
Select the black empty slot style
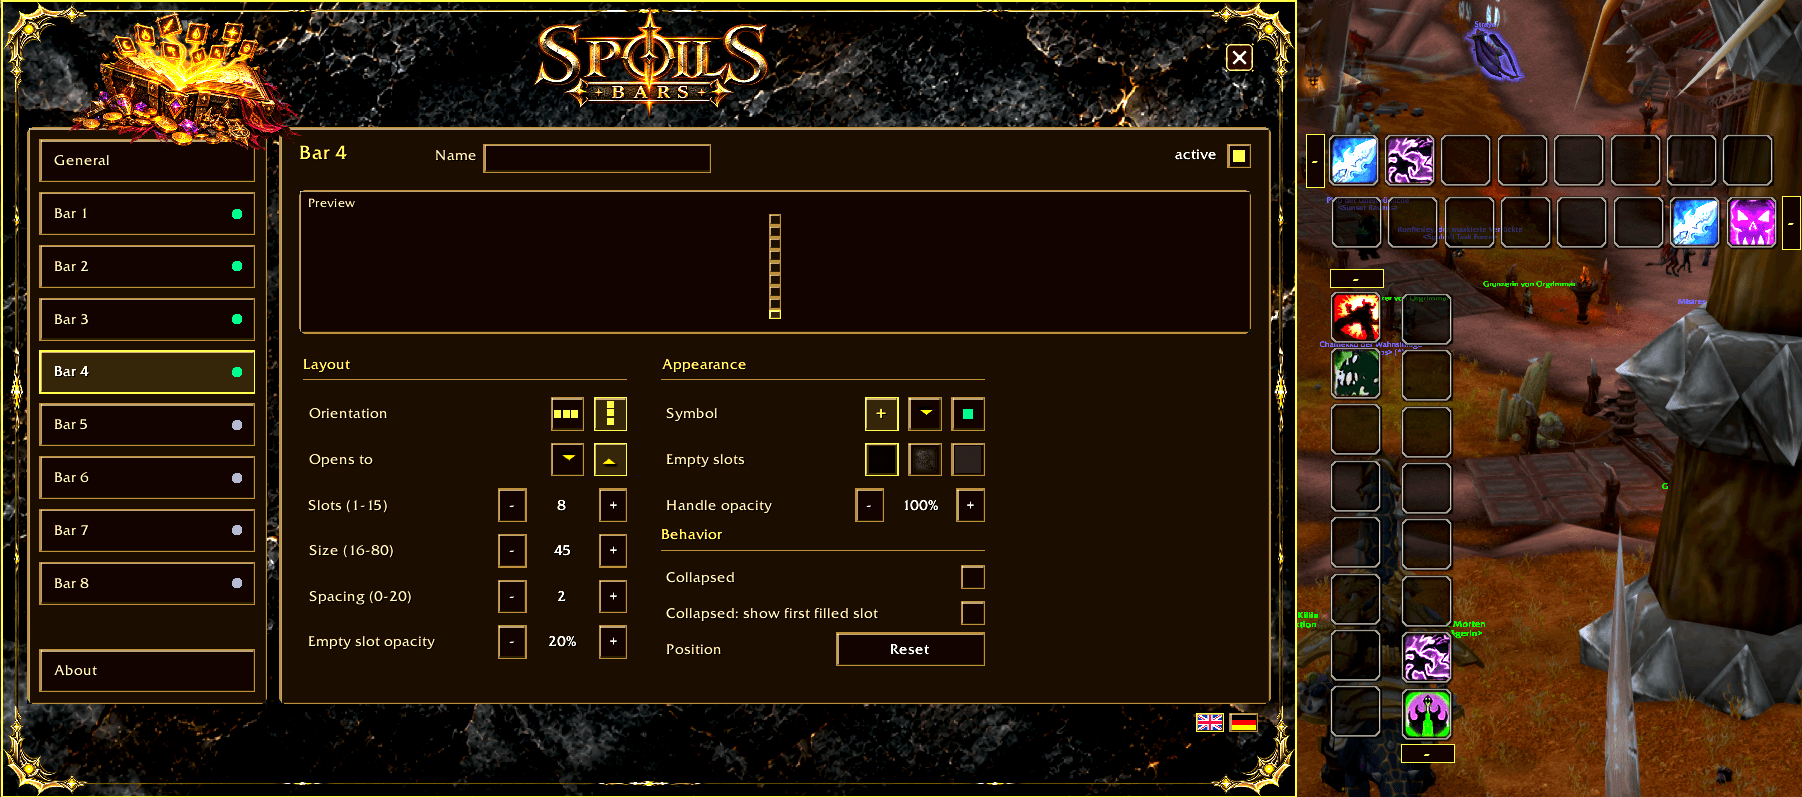click(881, 459)
